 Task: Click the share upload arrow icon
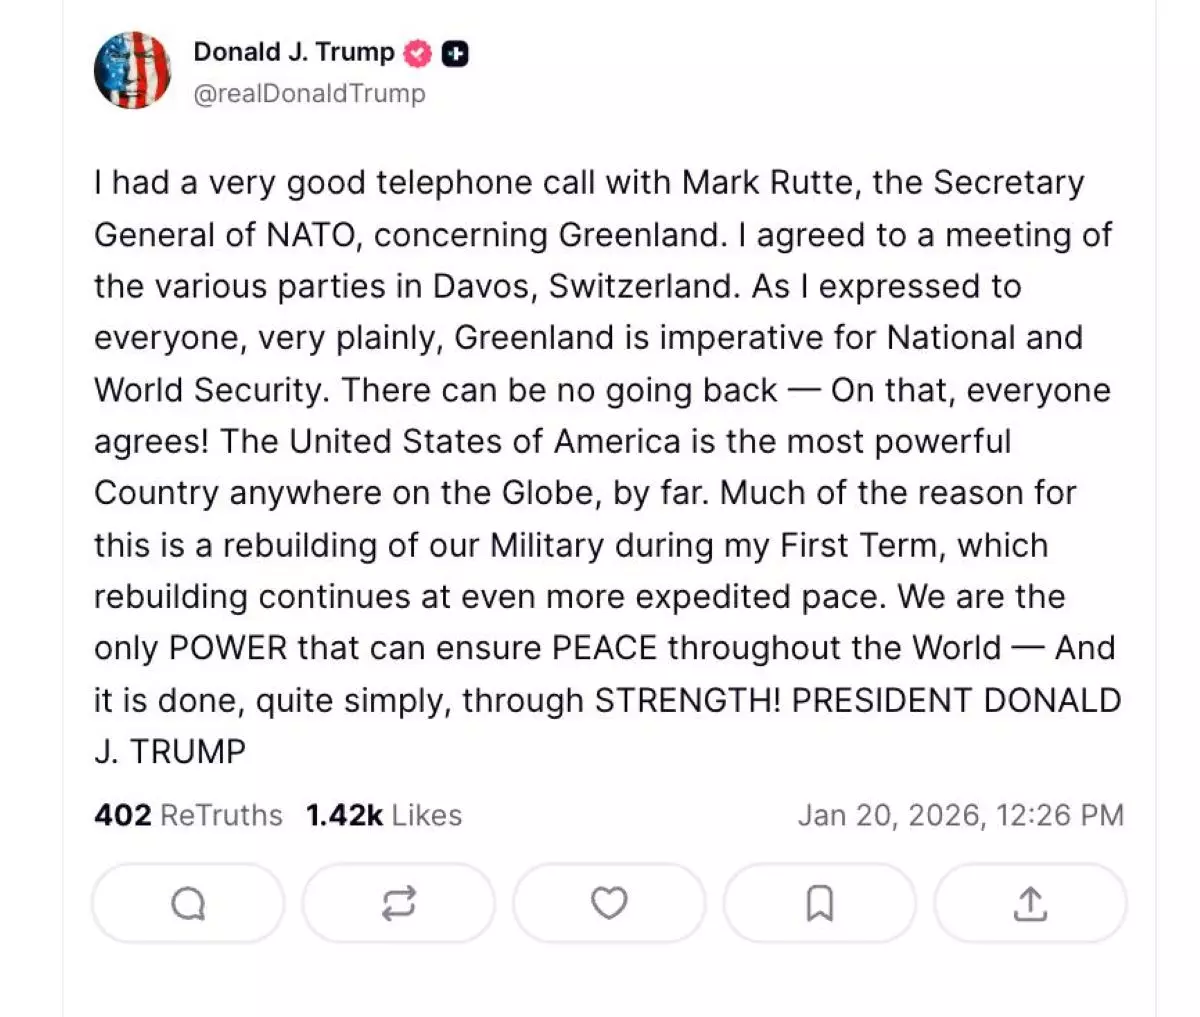1030,903
